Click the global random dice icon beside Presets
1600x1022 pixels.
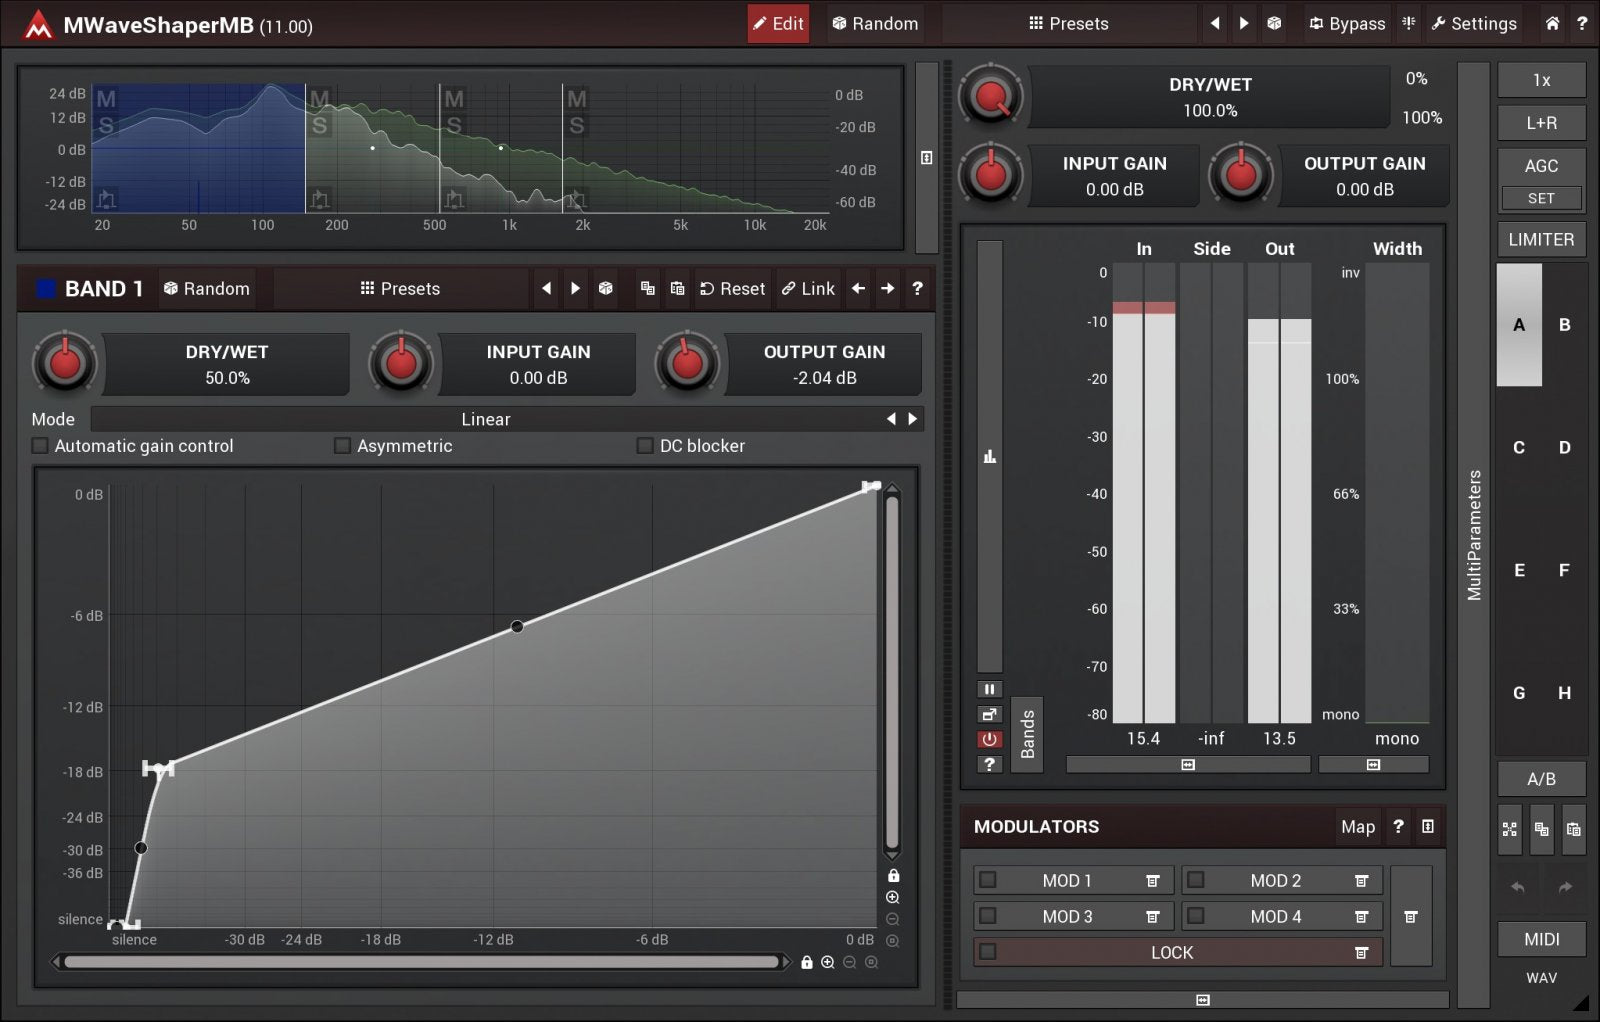[1274, 24]
